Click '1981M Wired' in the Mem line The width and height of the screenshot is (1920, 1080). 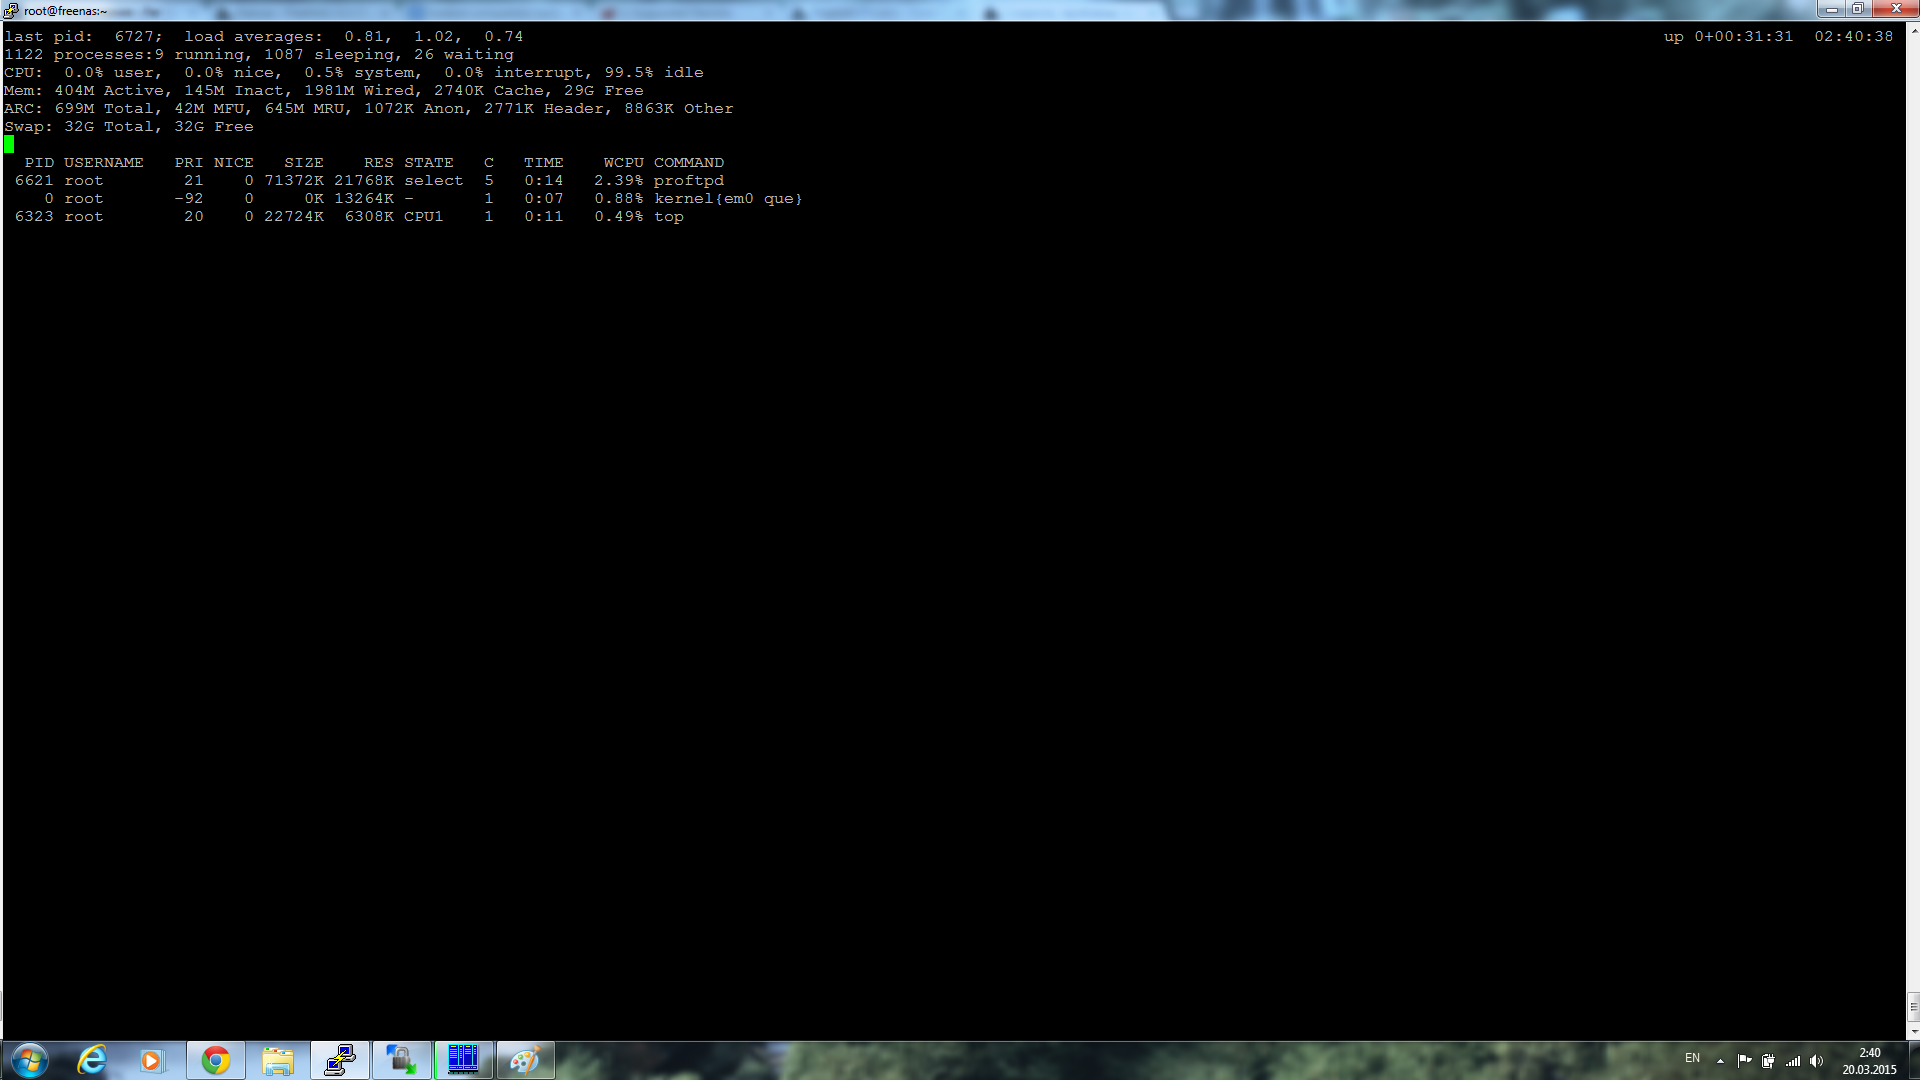(358, 91)
